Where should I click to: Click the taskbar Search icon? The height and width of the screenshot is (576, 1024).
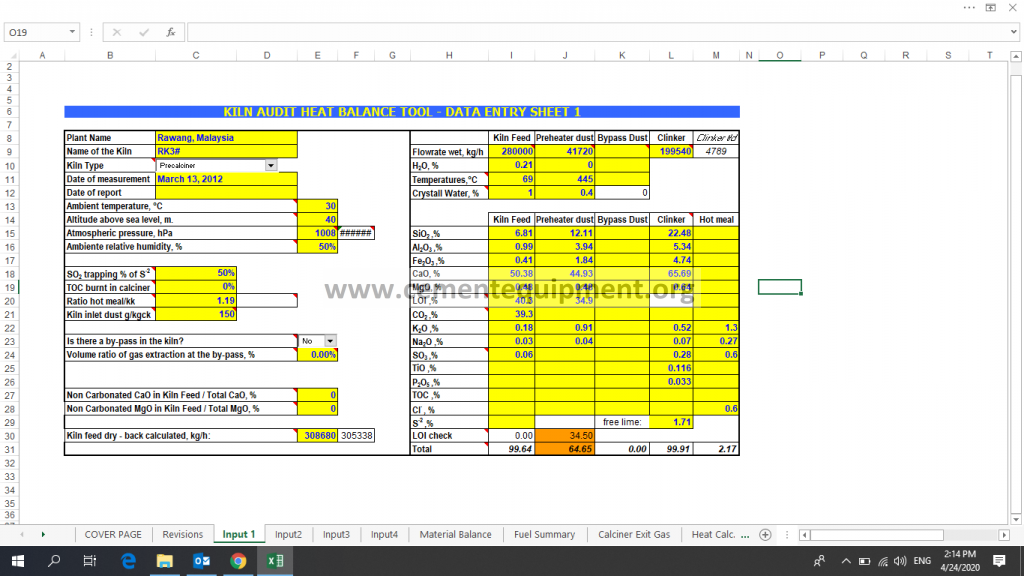[x=52, y=561]
